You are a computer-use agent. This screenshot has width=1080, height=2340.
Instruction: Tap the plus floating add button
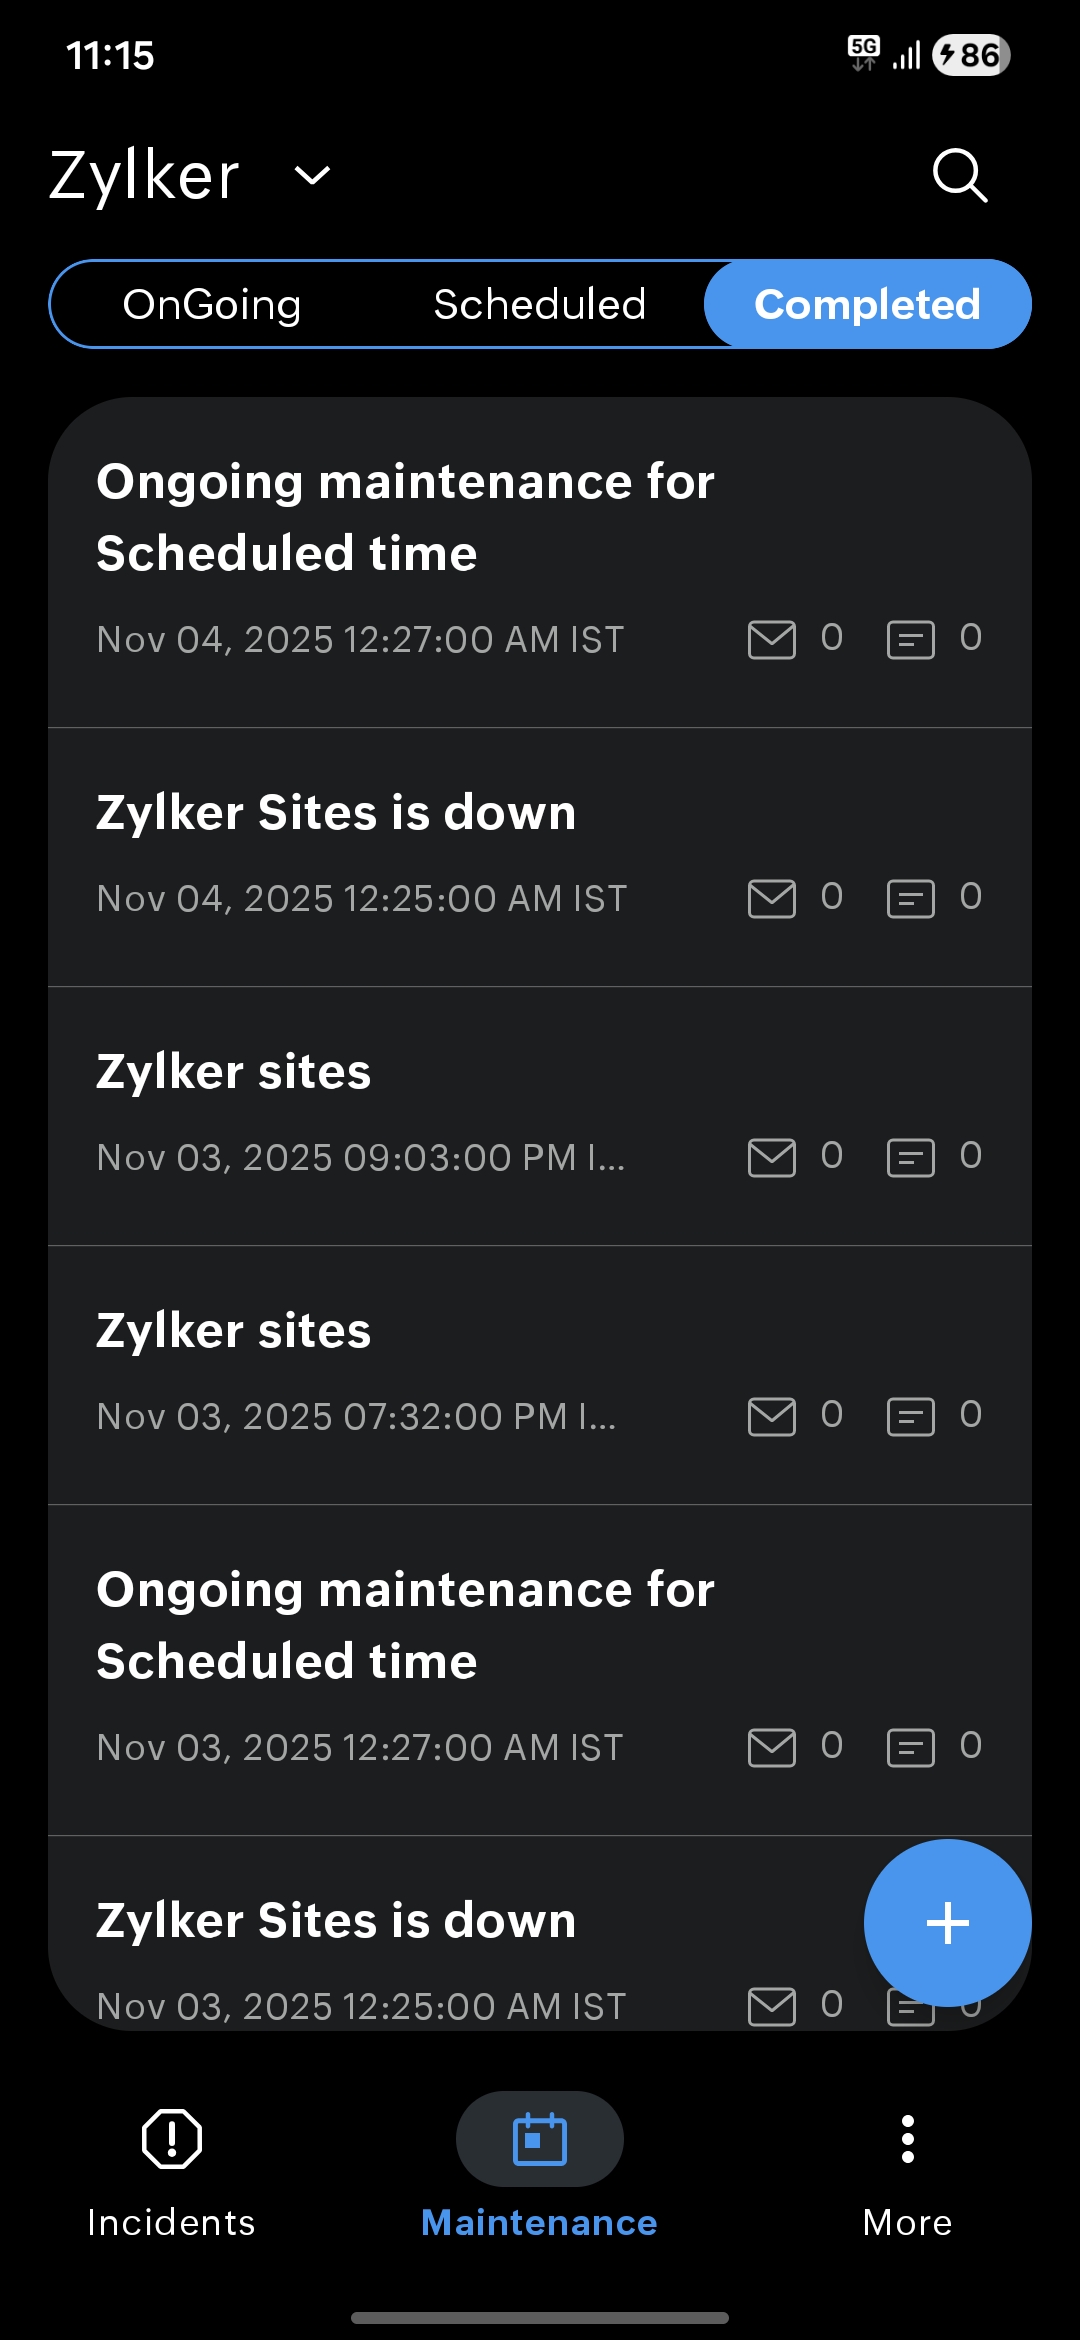coord(947,1922)
